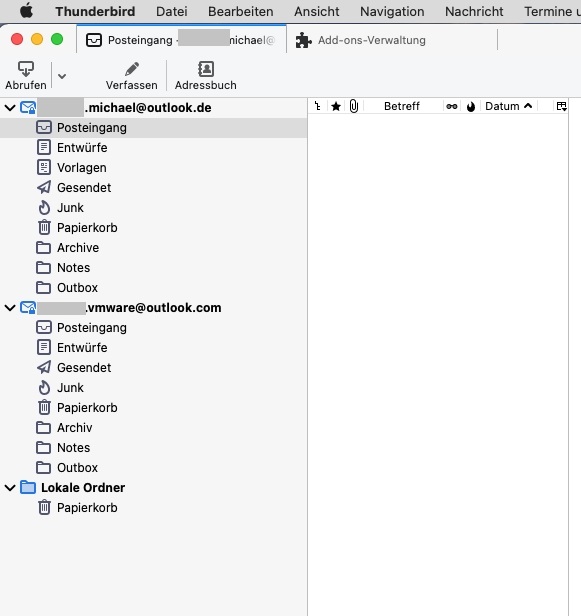Image resolution: width=581 pixels, height=616 pixels.
Task: Switch to the Posteingang tab
Action: tap(181, 40)
